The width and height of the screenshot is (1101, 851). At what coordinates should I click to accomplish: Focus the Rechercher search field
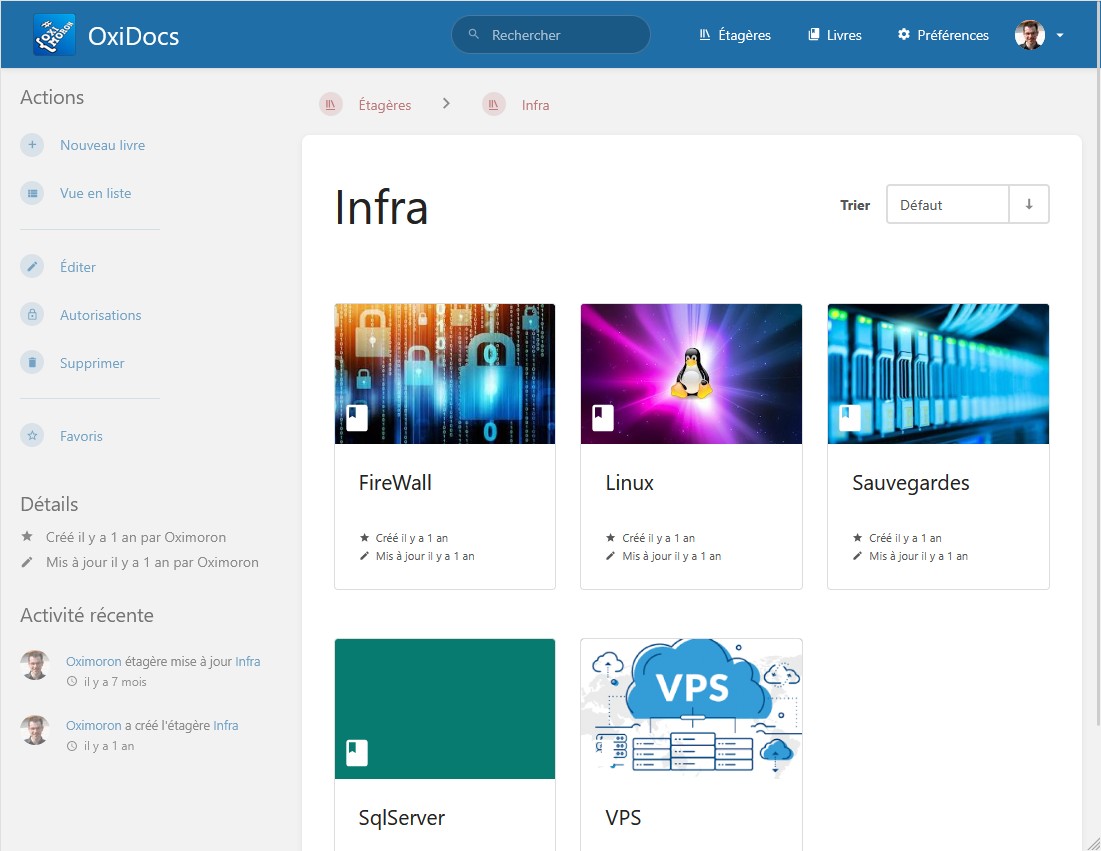(550, 34)
